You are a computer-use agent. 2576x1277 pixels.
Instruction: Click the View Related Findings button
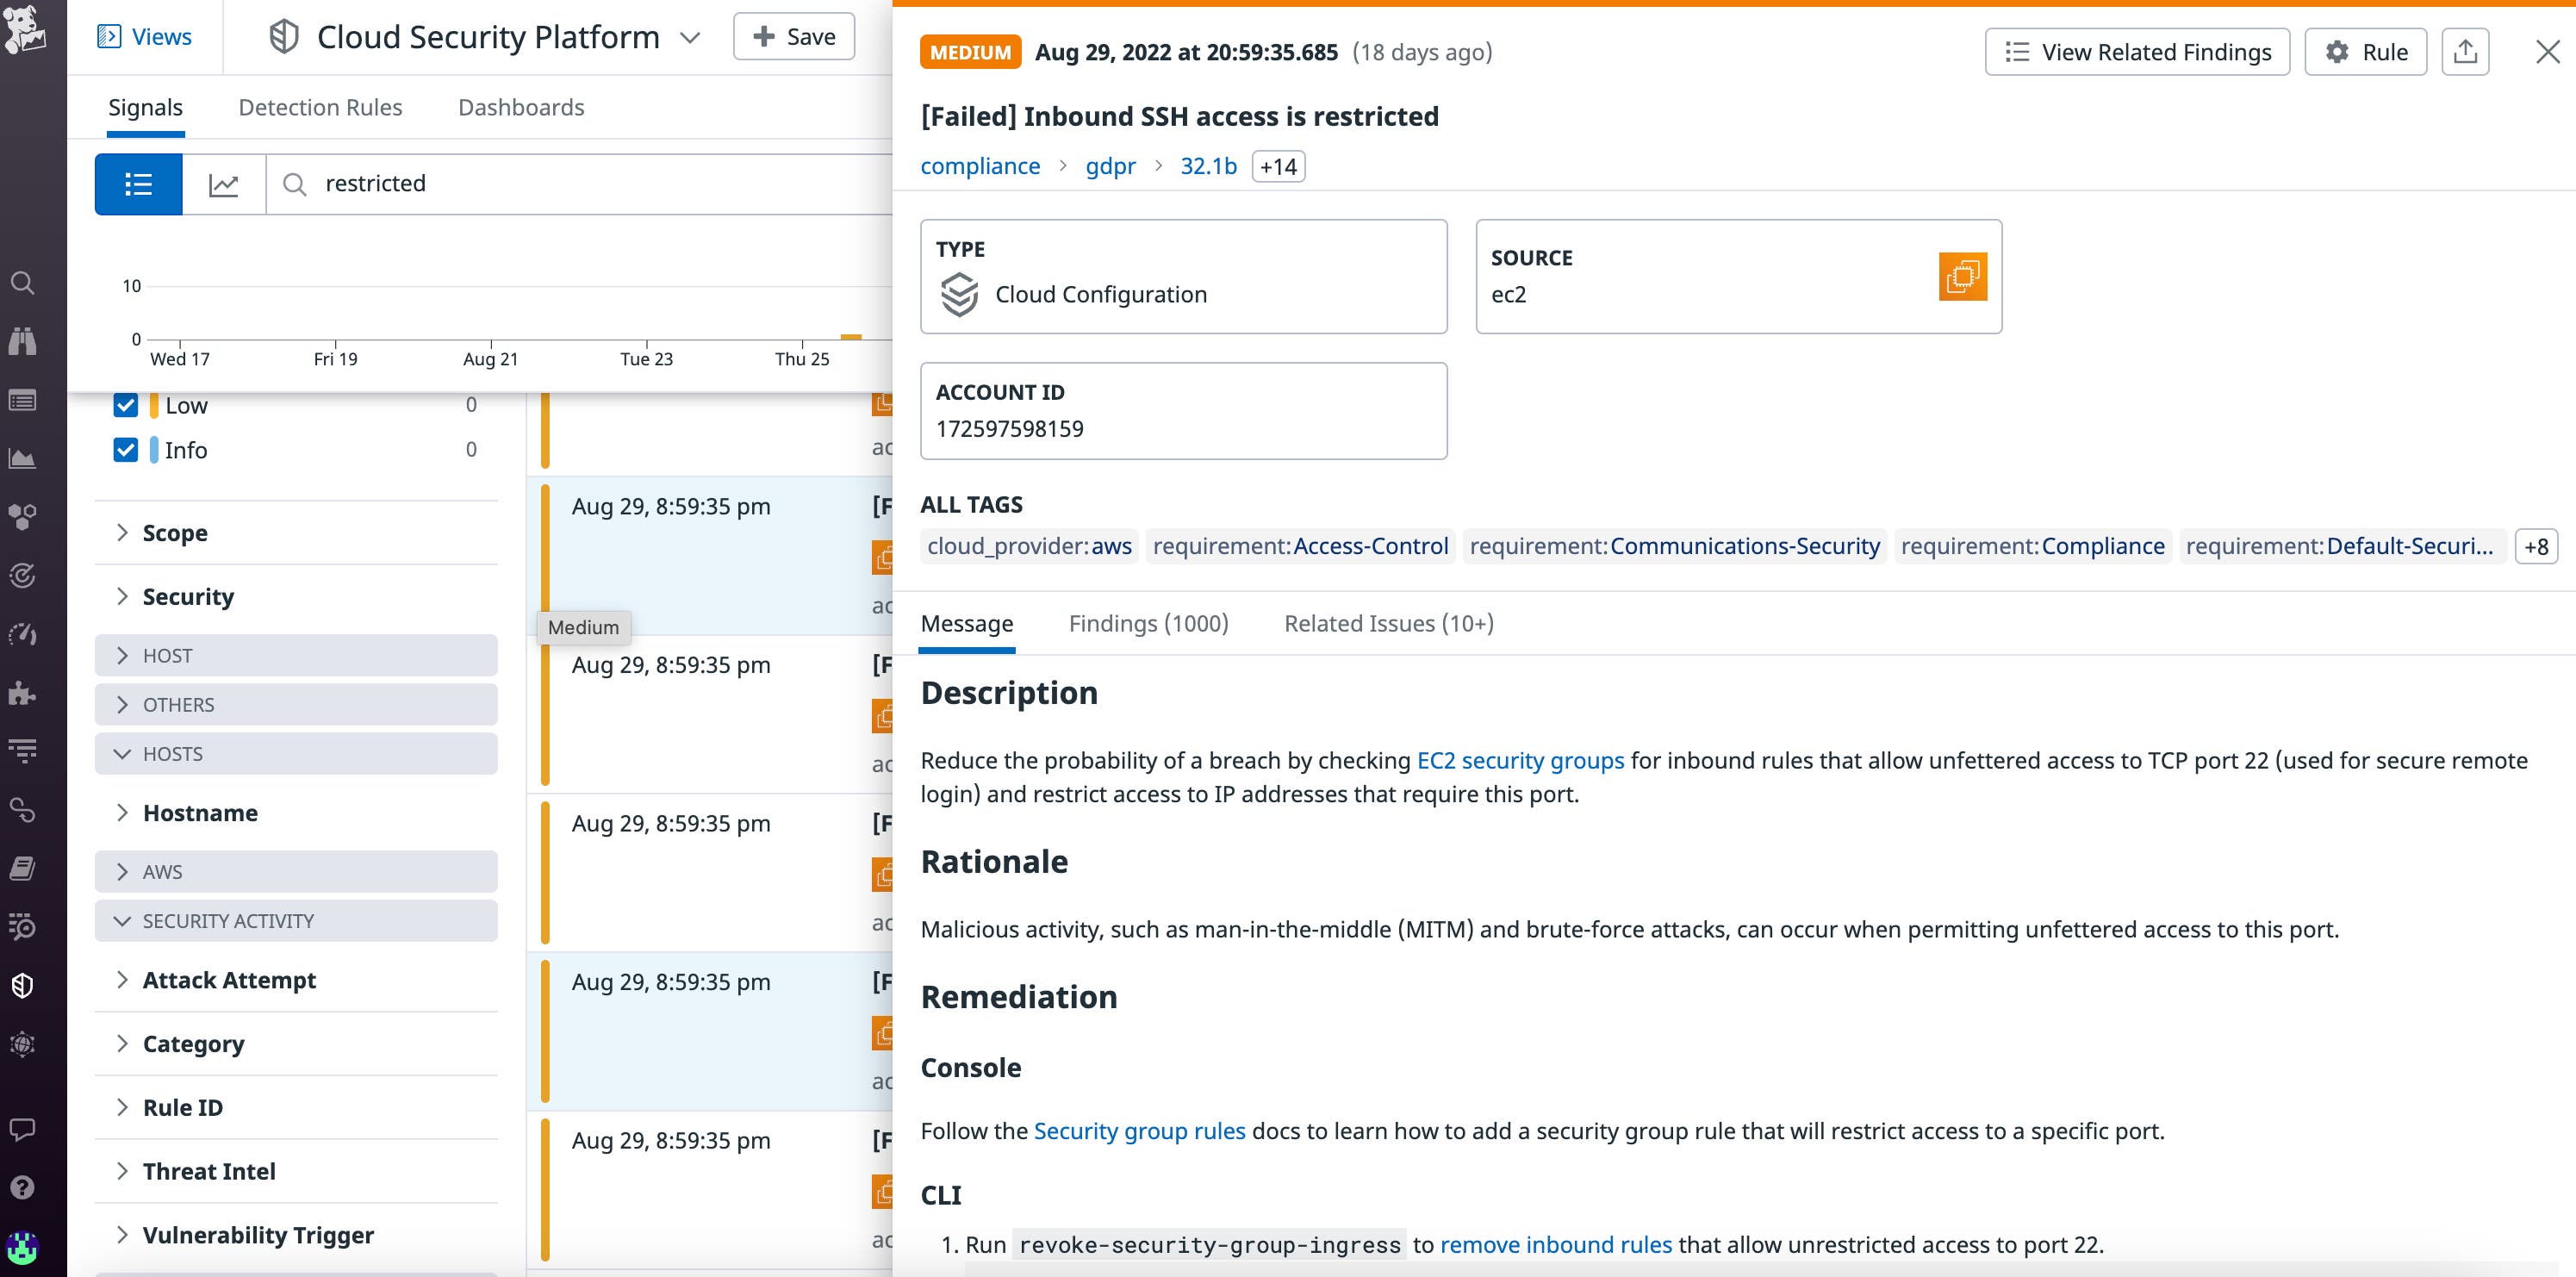coord(2137,51)
